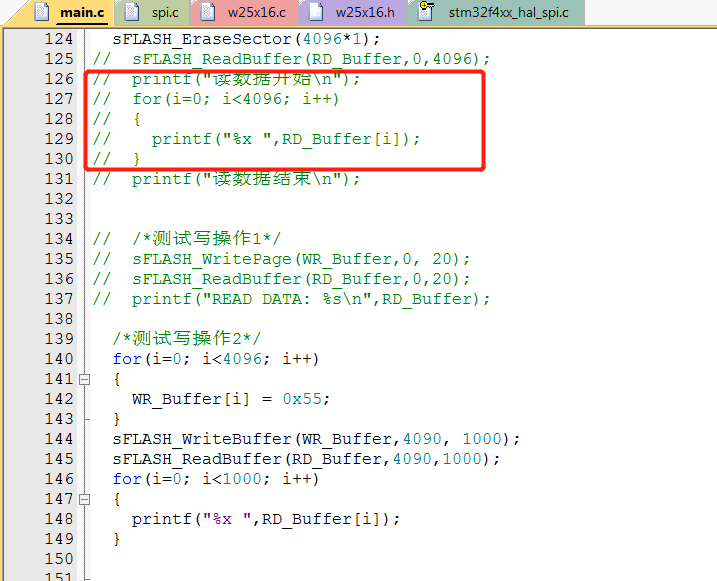Click the sFLASH_ReadBuffer(RD_Buffer,4090,1000) call
The height and width of the screenshot is (581, 717).
tap(306, 459)
